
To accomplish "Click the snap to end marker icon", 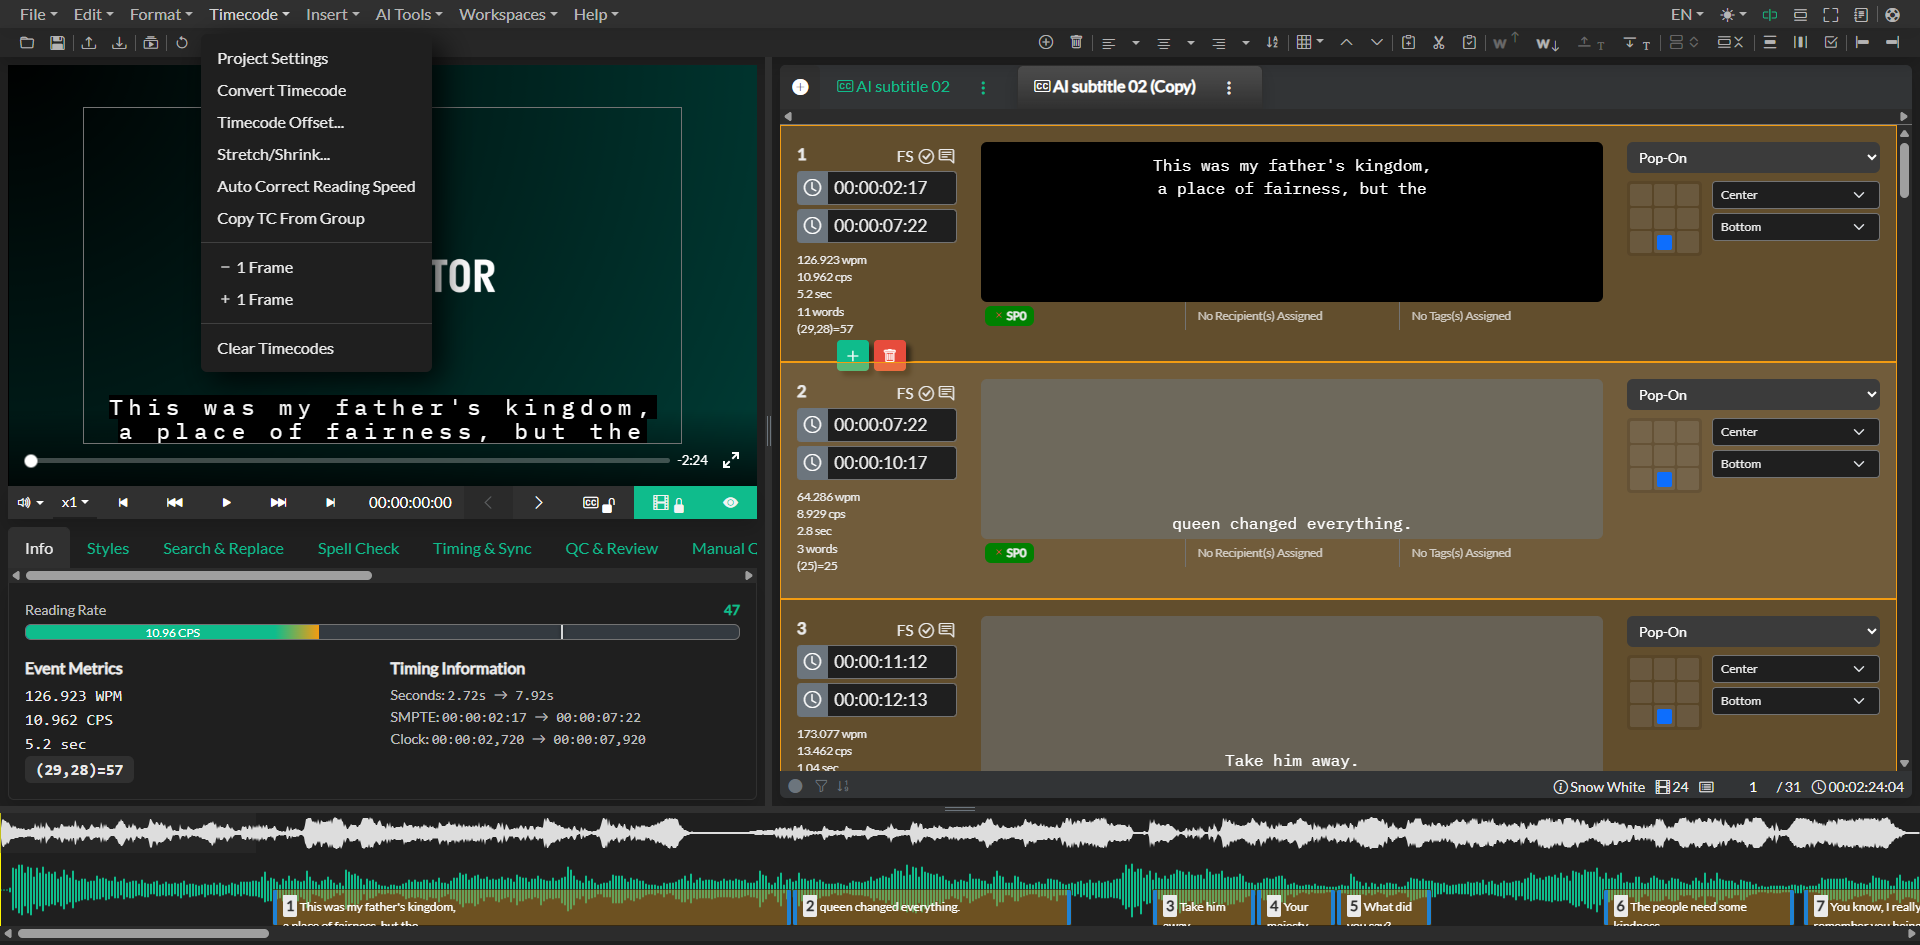I will [1892, 42].
